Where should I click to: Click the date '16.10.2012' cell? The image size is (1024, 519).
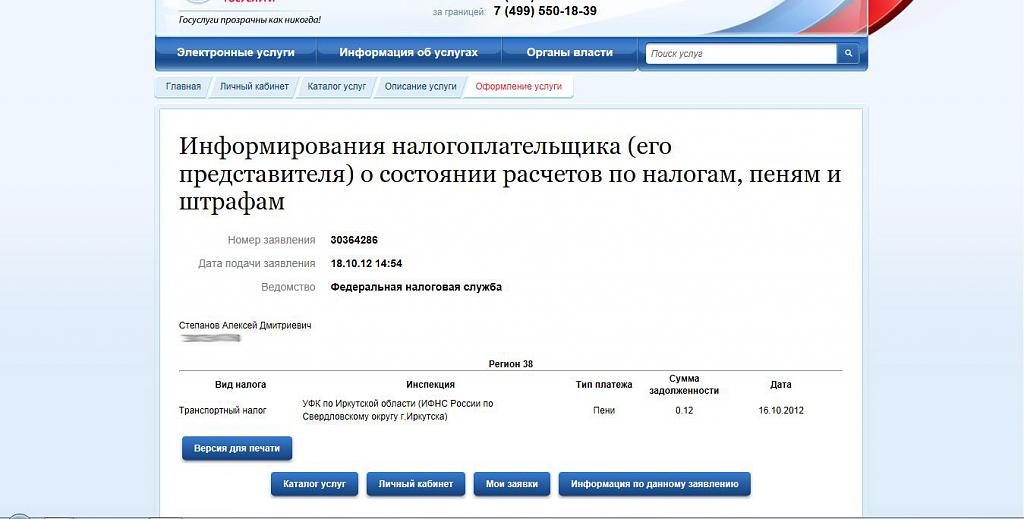(781, 411)
